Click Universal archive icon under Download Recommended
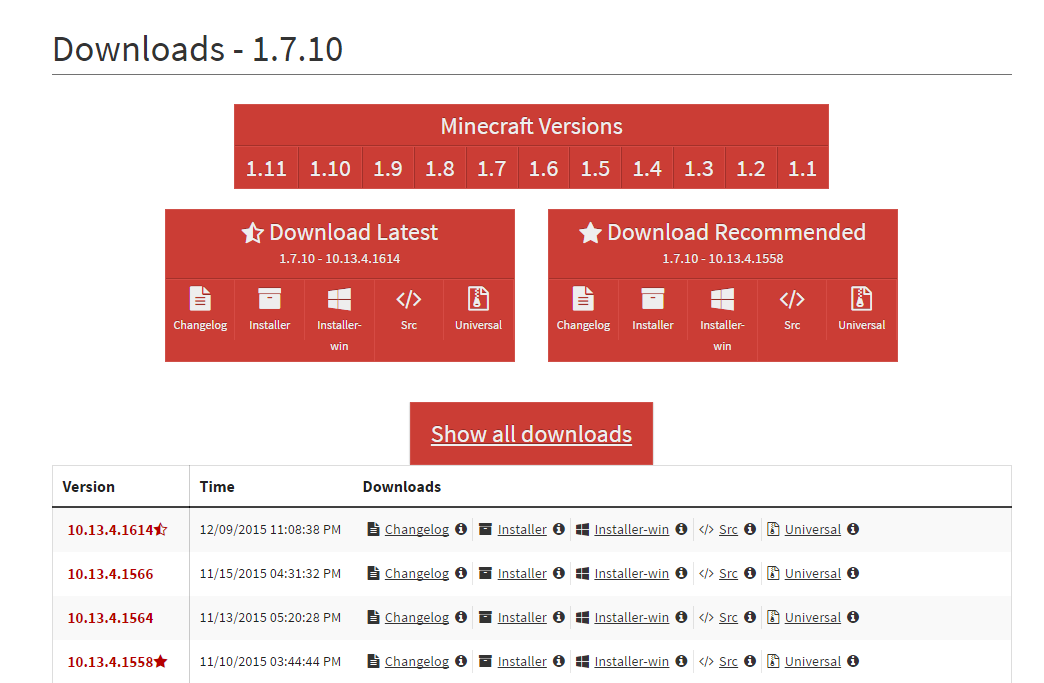 pyautogui.click(x=862, y=299)
